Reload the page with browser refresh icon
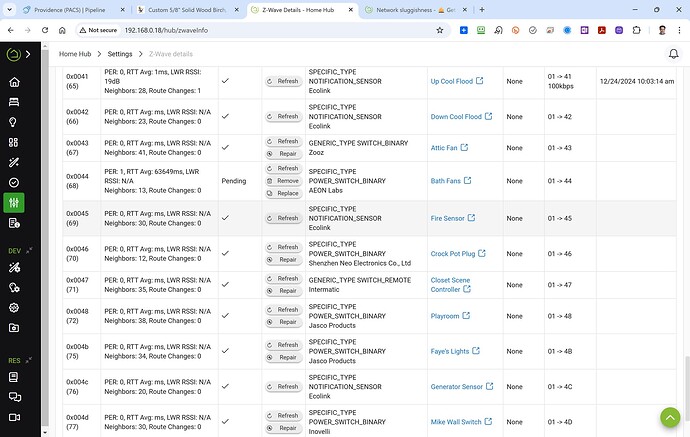The height and width of the screenshot is (437, 690). tap(45, 30)
